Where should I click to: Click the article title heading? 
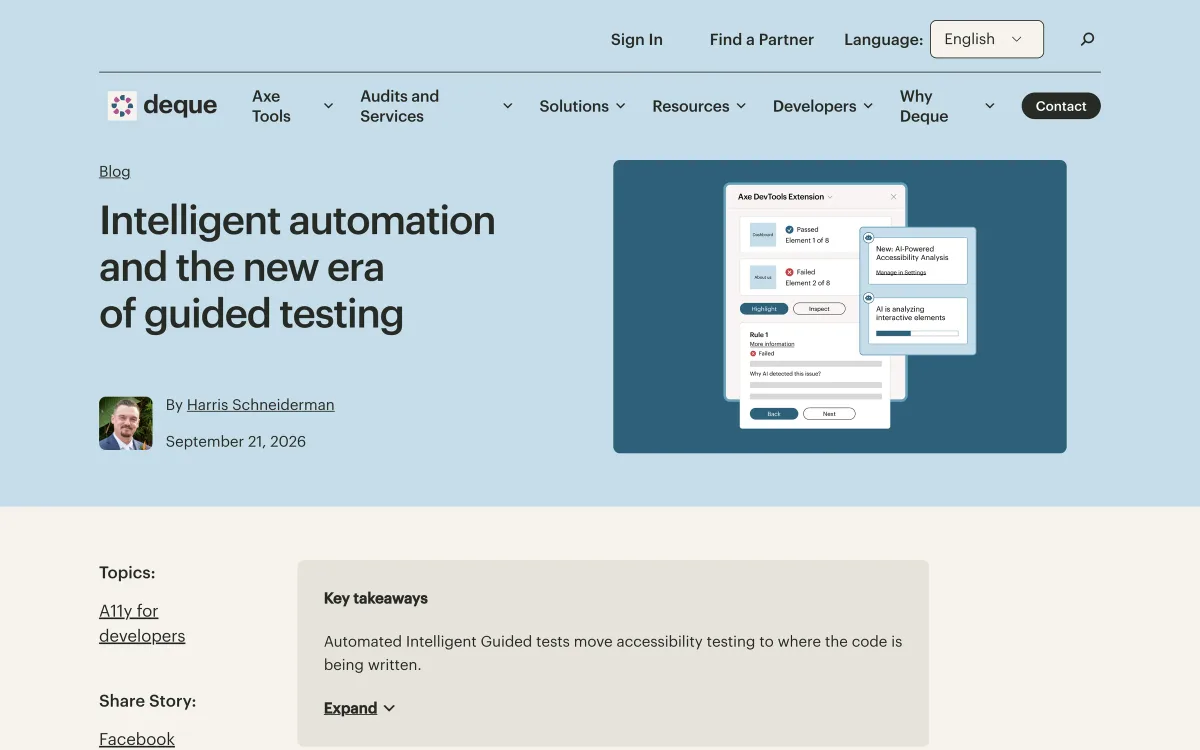(x=297, y=267)
